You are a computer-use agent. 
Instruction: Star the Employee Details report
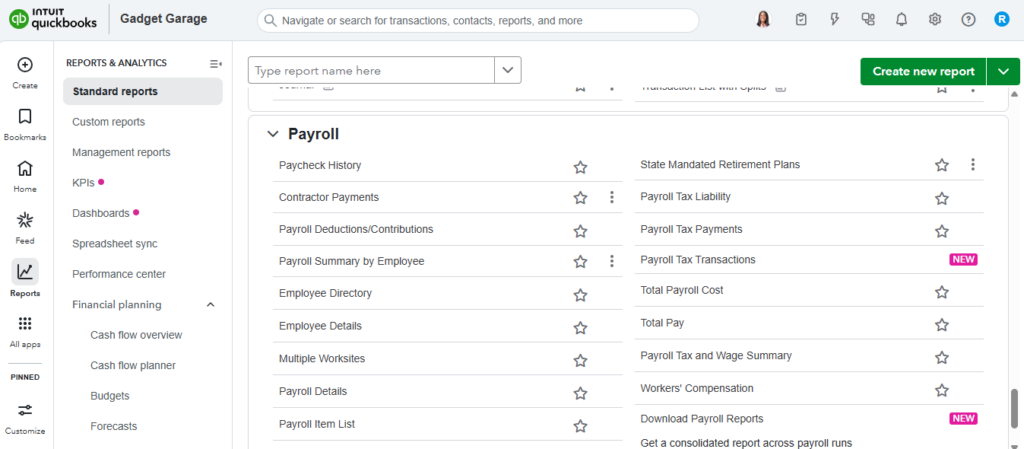(x=580, y=328)
